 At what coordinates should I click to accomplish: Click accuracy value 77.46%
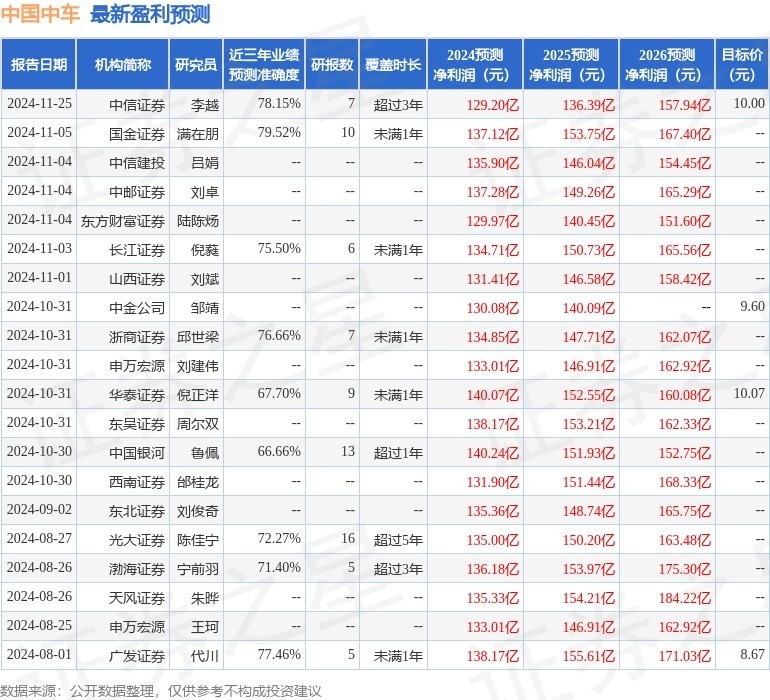tap(279, 654)
